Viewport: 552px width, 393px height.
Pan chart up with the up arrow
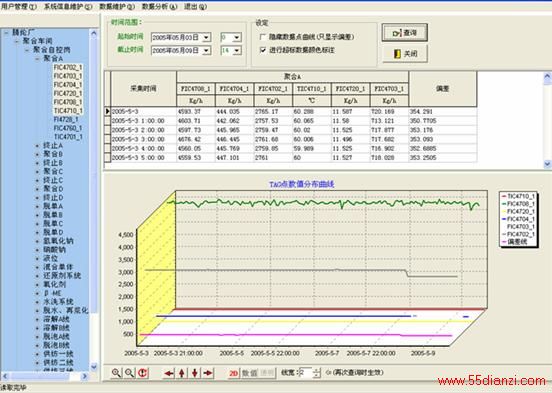point(182,373)
